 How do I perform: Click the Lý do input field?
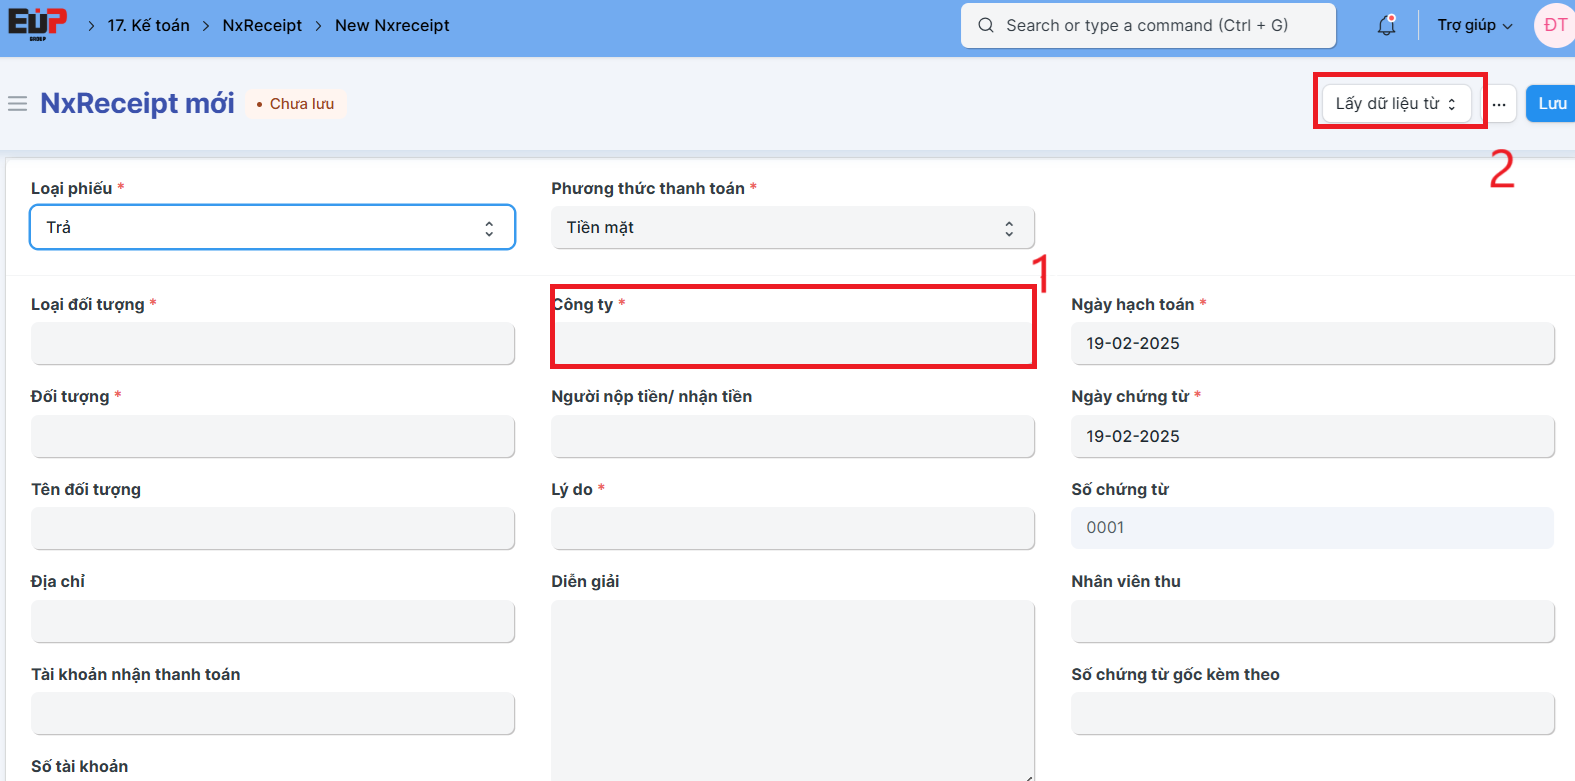point(792,529)
